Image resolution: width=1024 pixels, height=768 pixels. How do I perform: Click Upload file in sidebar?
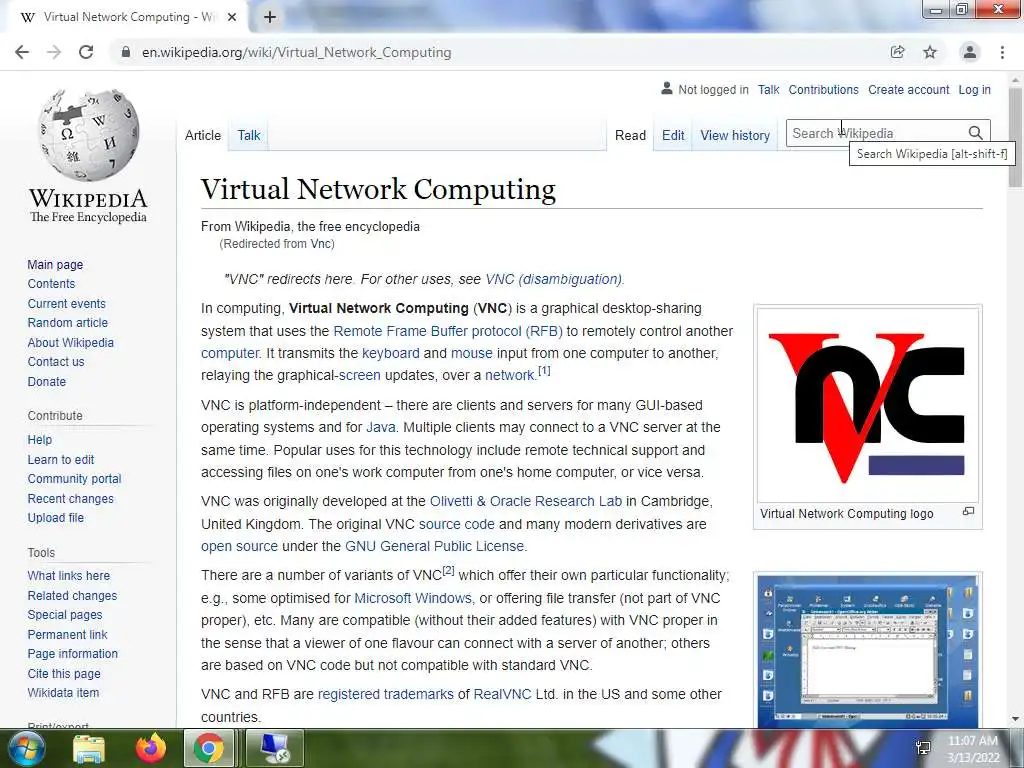coord(56,518)
